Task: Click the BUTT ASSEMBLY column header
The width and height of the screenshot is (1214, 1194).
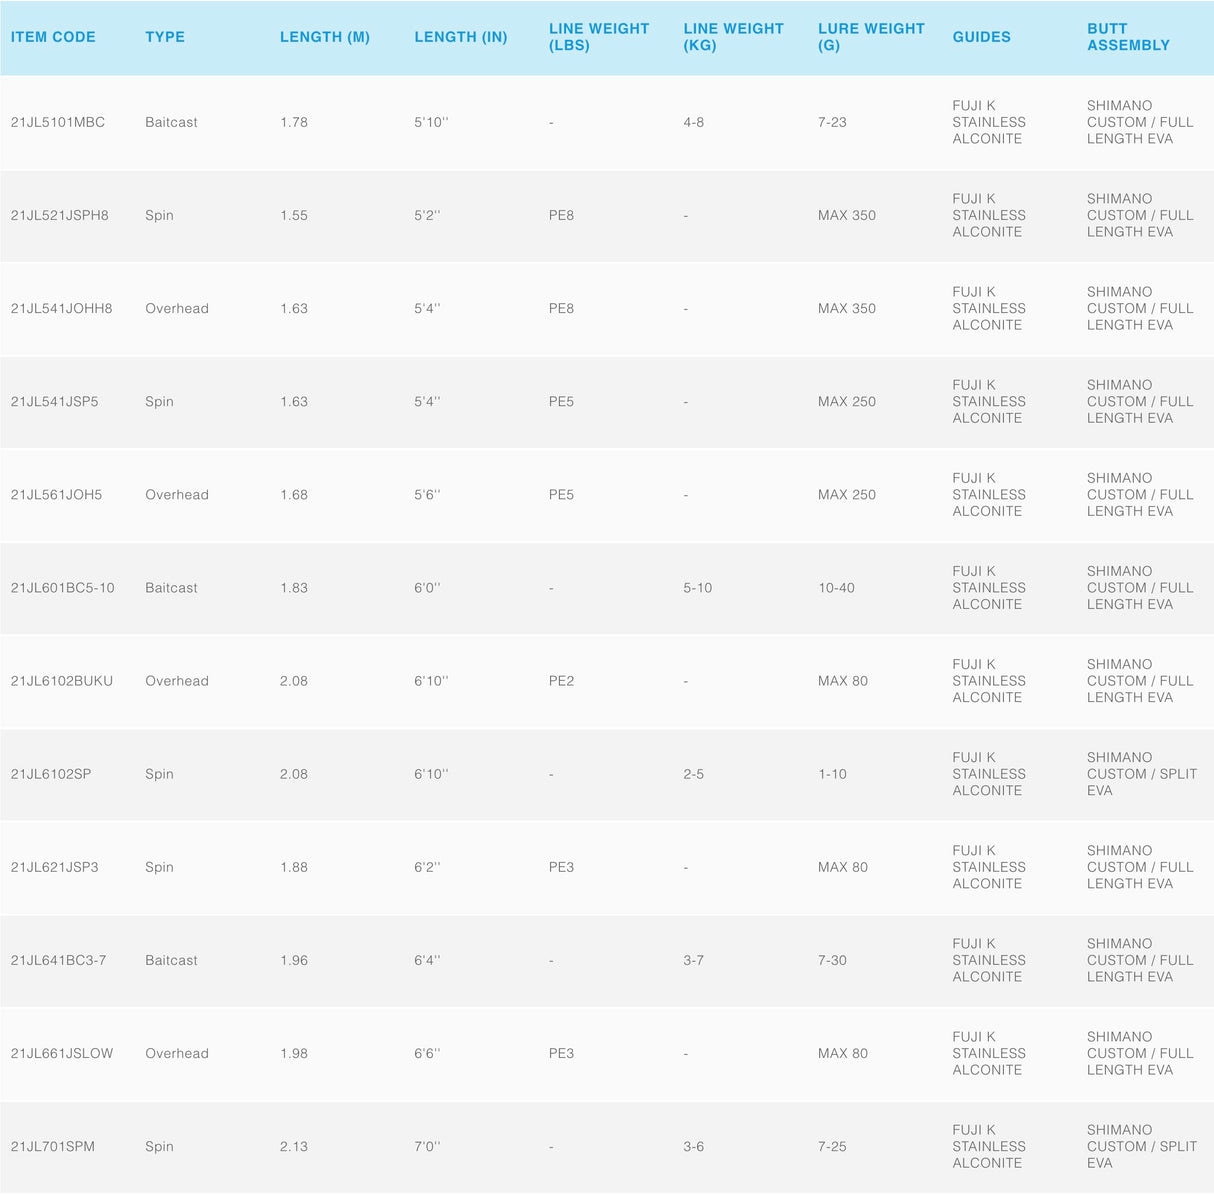Action: pyautogui.click(x=1128, y=37)
